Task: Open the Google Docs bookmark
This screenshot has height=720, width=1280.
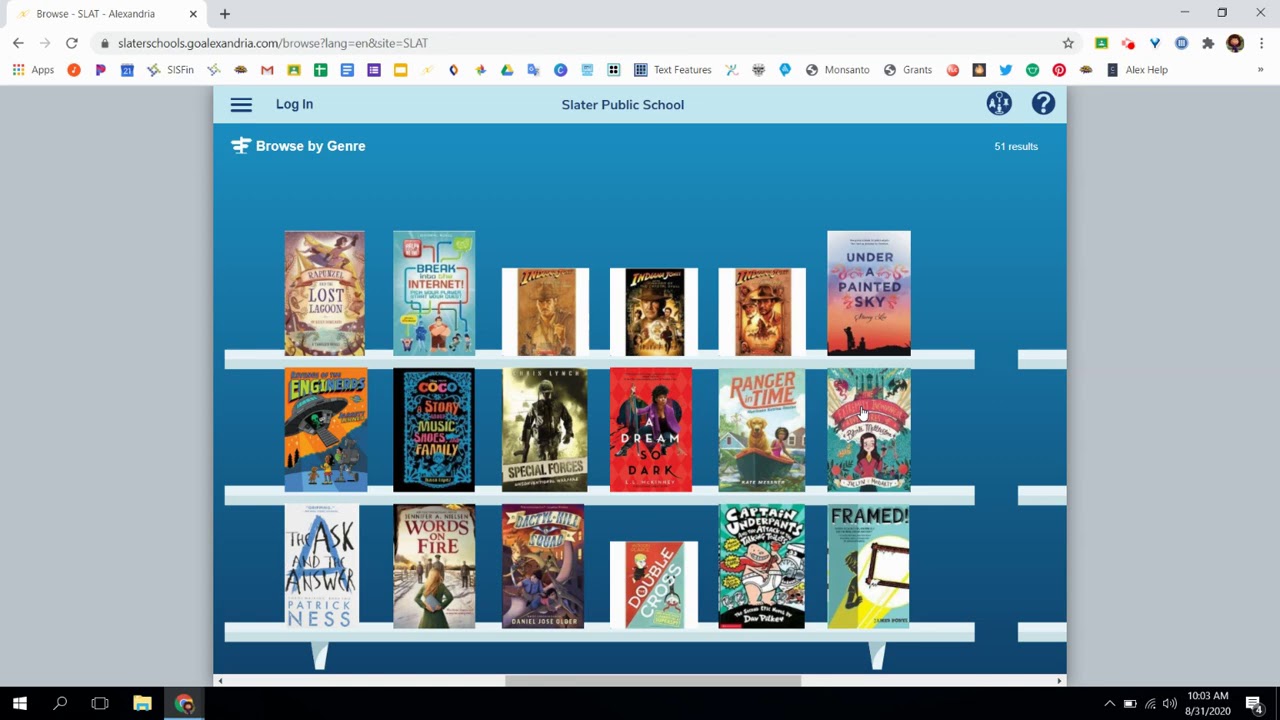Action: [347, 70]
